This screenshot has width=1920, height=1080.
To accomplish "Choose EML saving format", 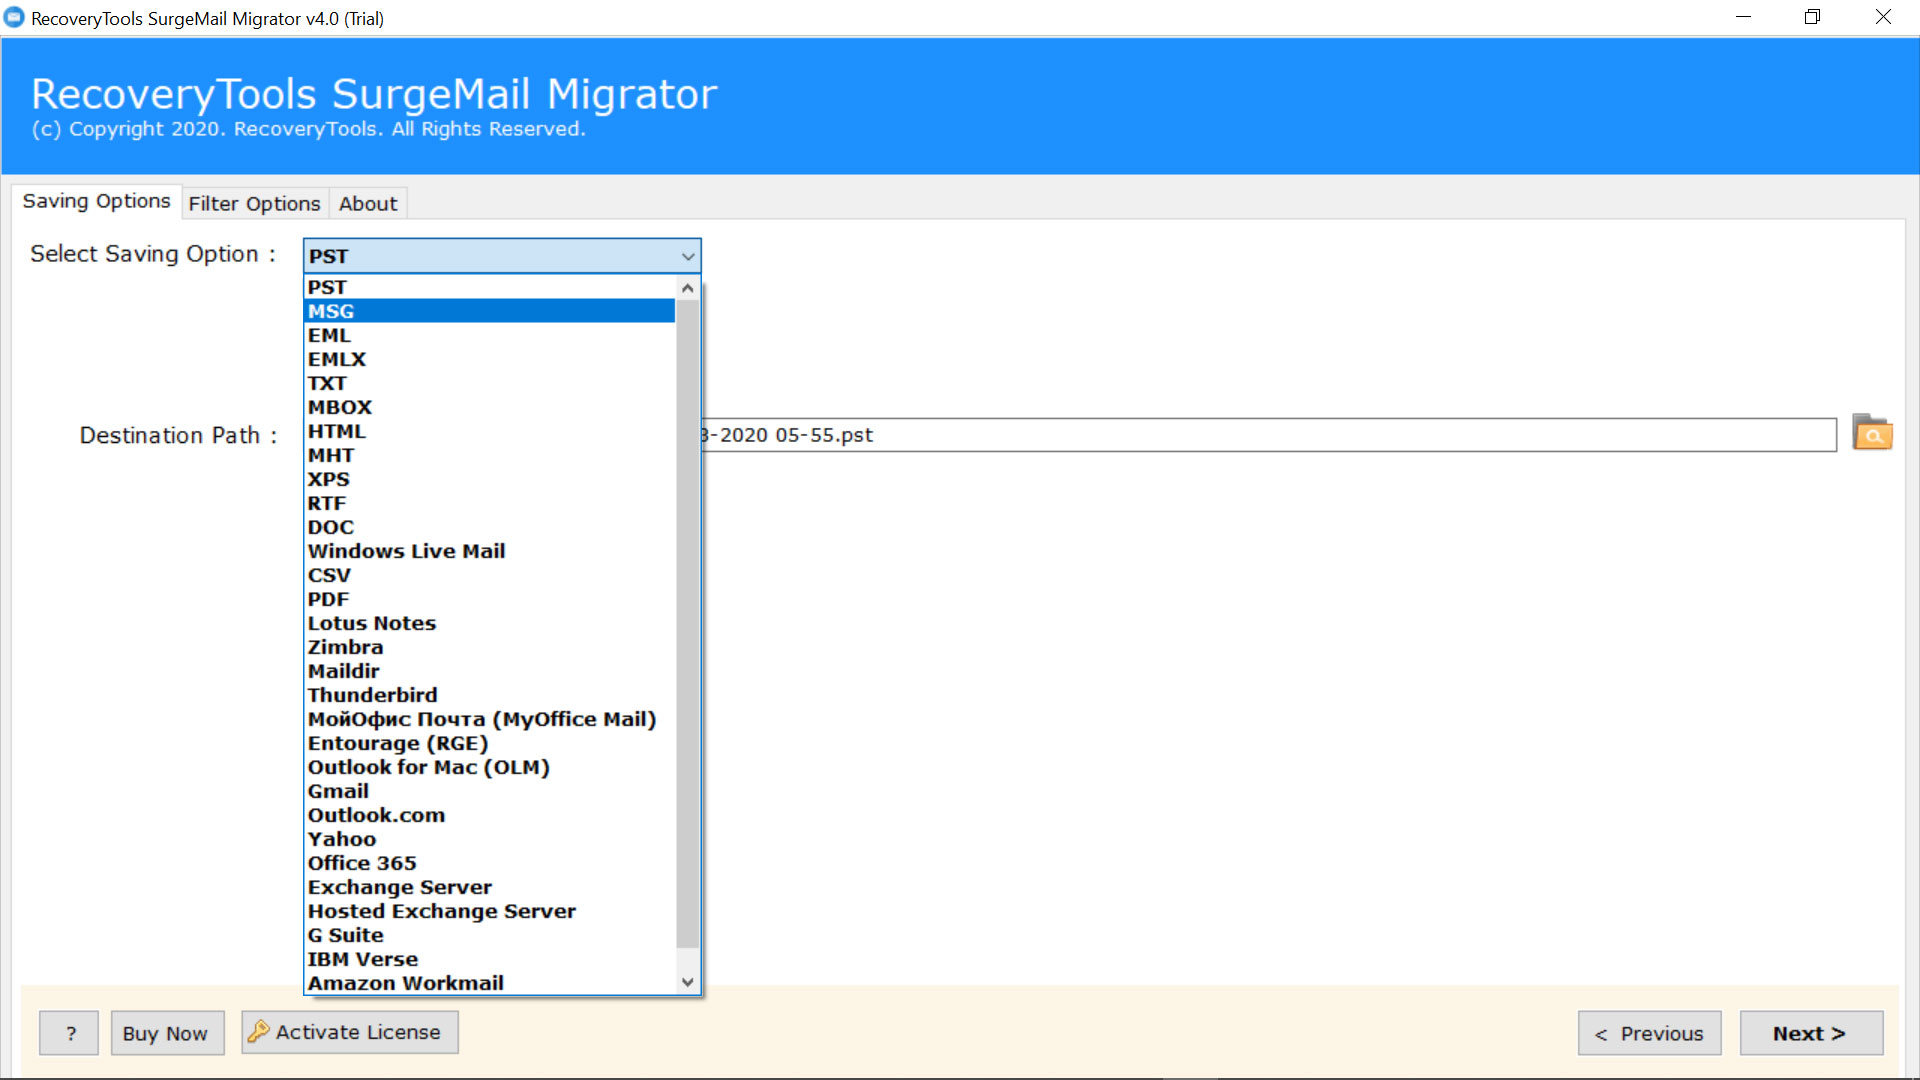I will point(490,335).
